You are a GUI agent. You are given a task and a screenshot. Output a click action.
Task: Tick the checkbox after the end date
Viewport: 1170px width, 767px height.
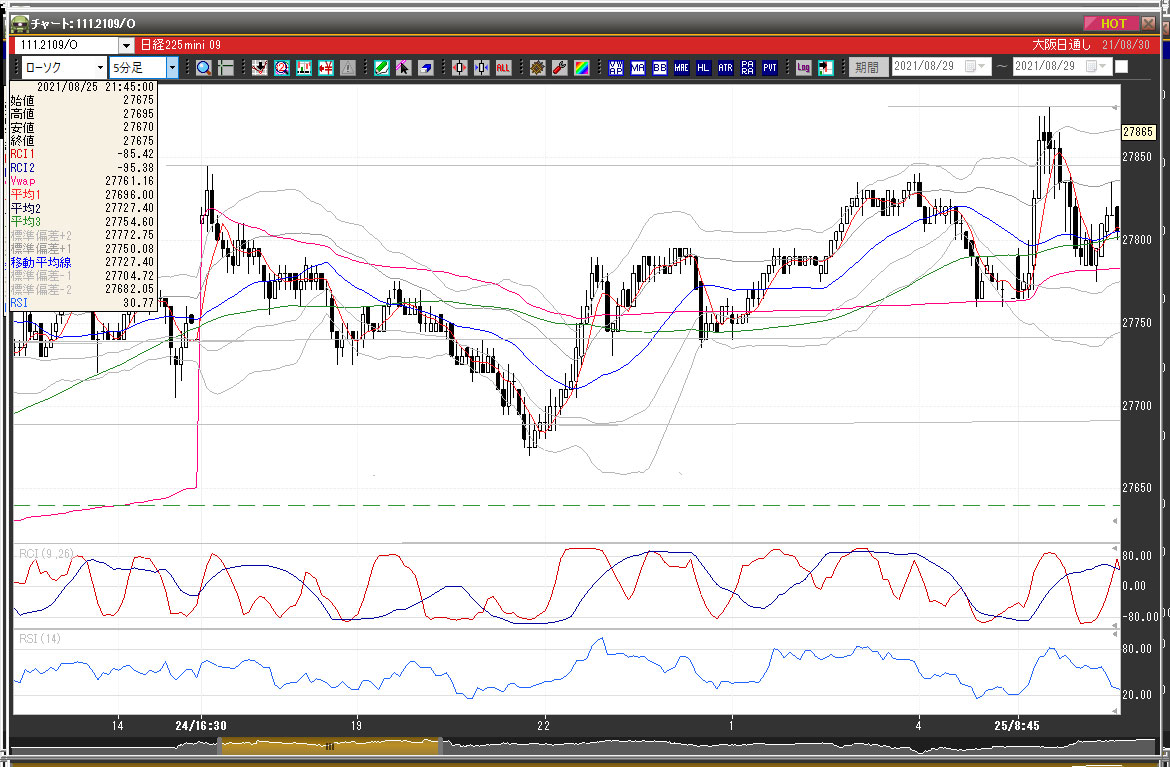pos(1121,67)
